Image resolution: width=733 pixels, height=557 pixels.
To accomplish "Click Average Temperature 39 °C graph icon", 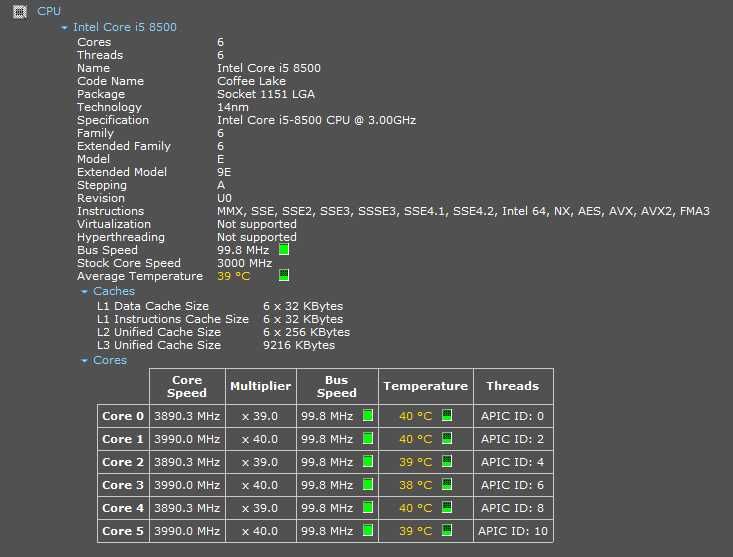I will (284, 275).
